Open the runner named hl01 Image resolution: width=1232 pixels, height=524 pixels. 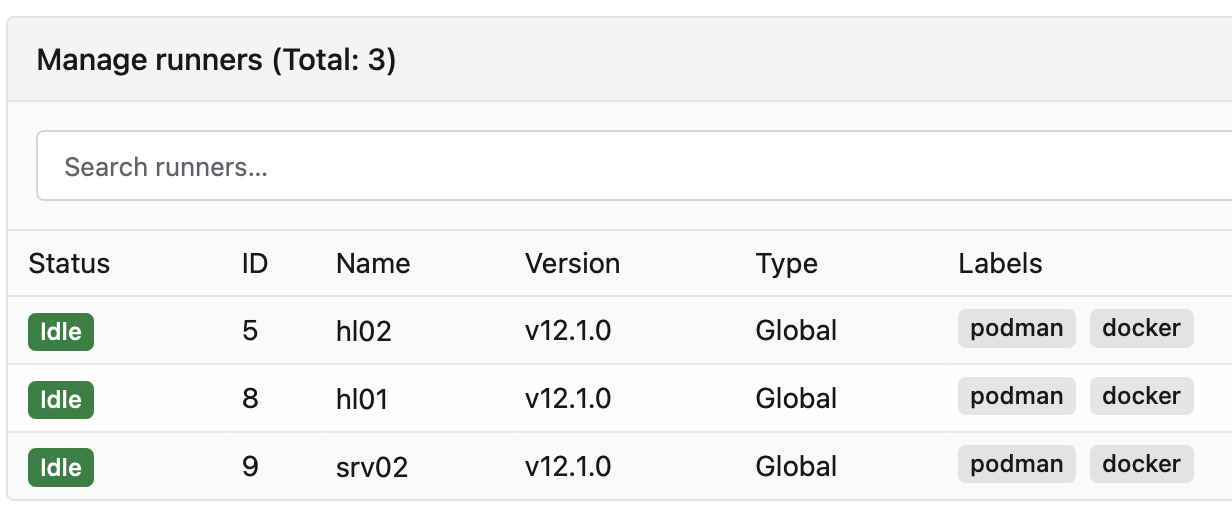[362, 399]
